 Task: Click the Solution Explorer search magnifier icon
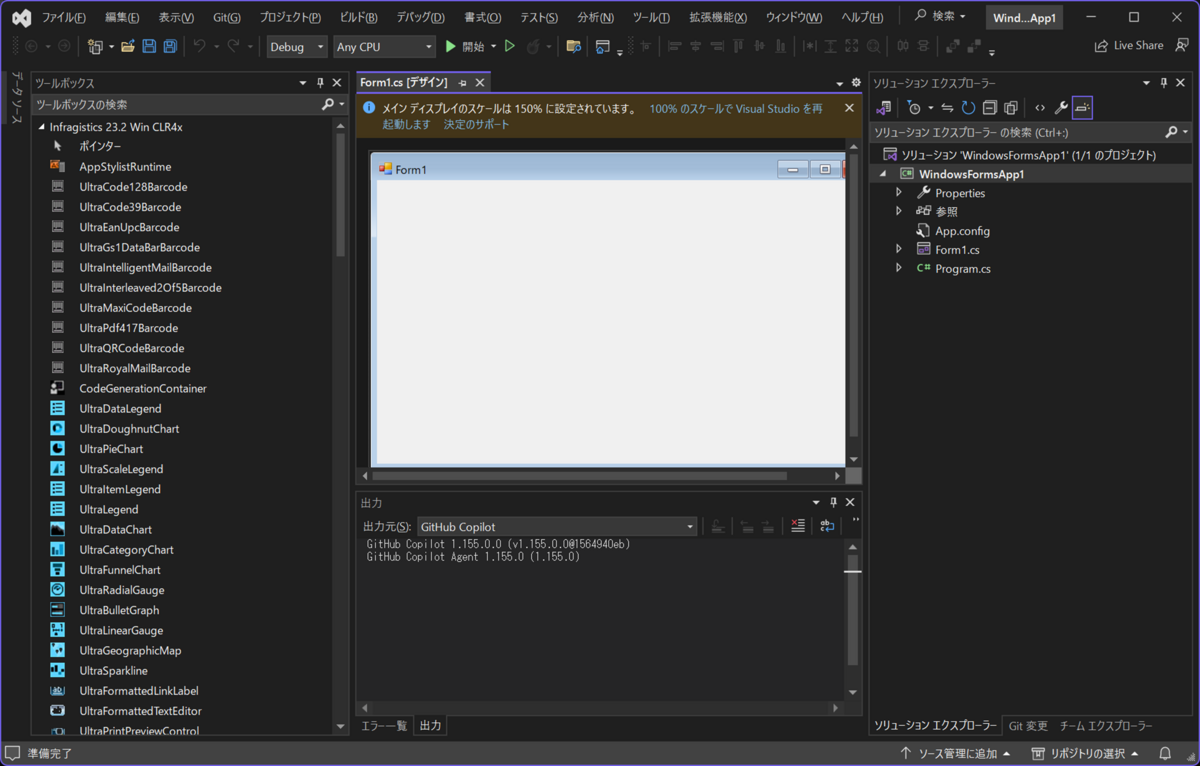[1172, 132]
